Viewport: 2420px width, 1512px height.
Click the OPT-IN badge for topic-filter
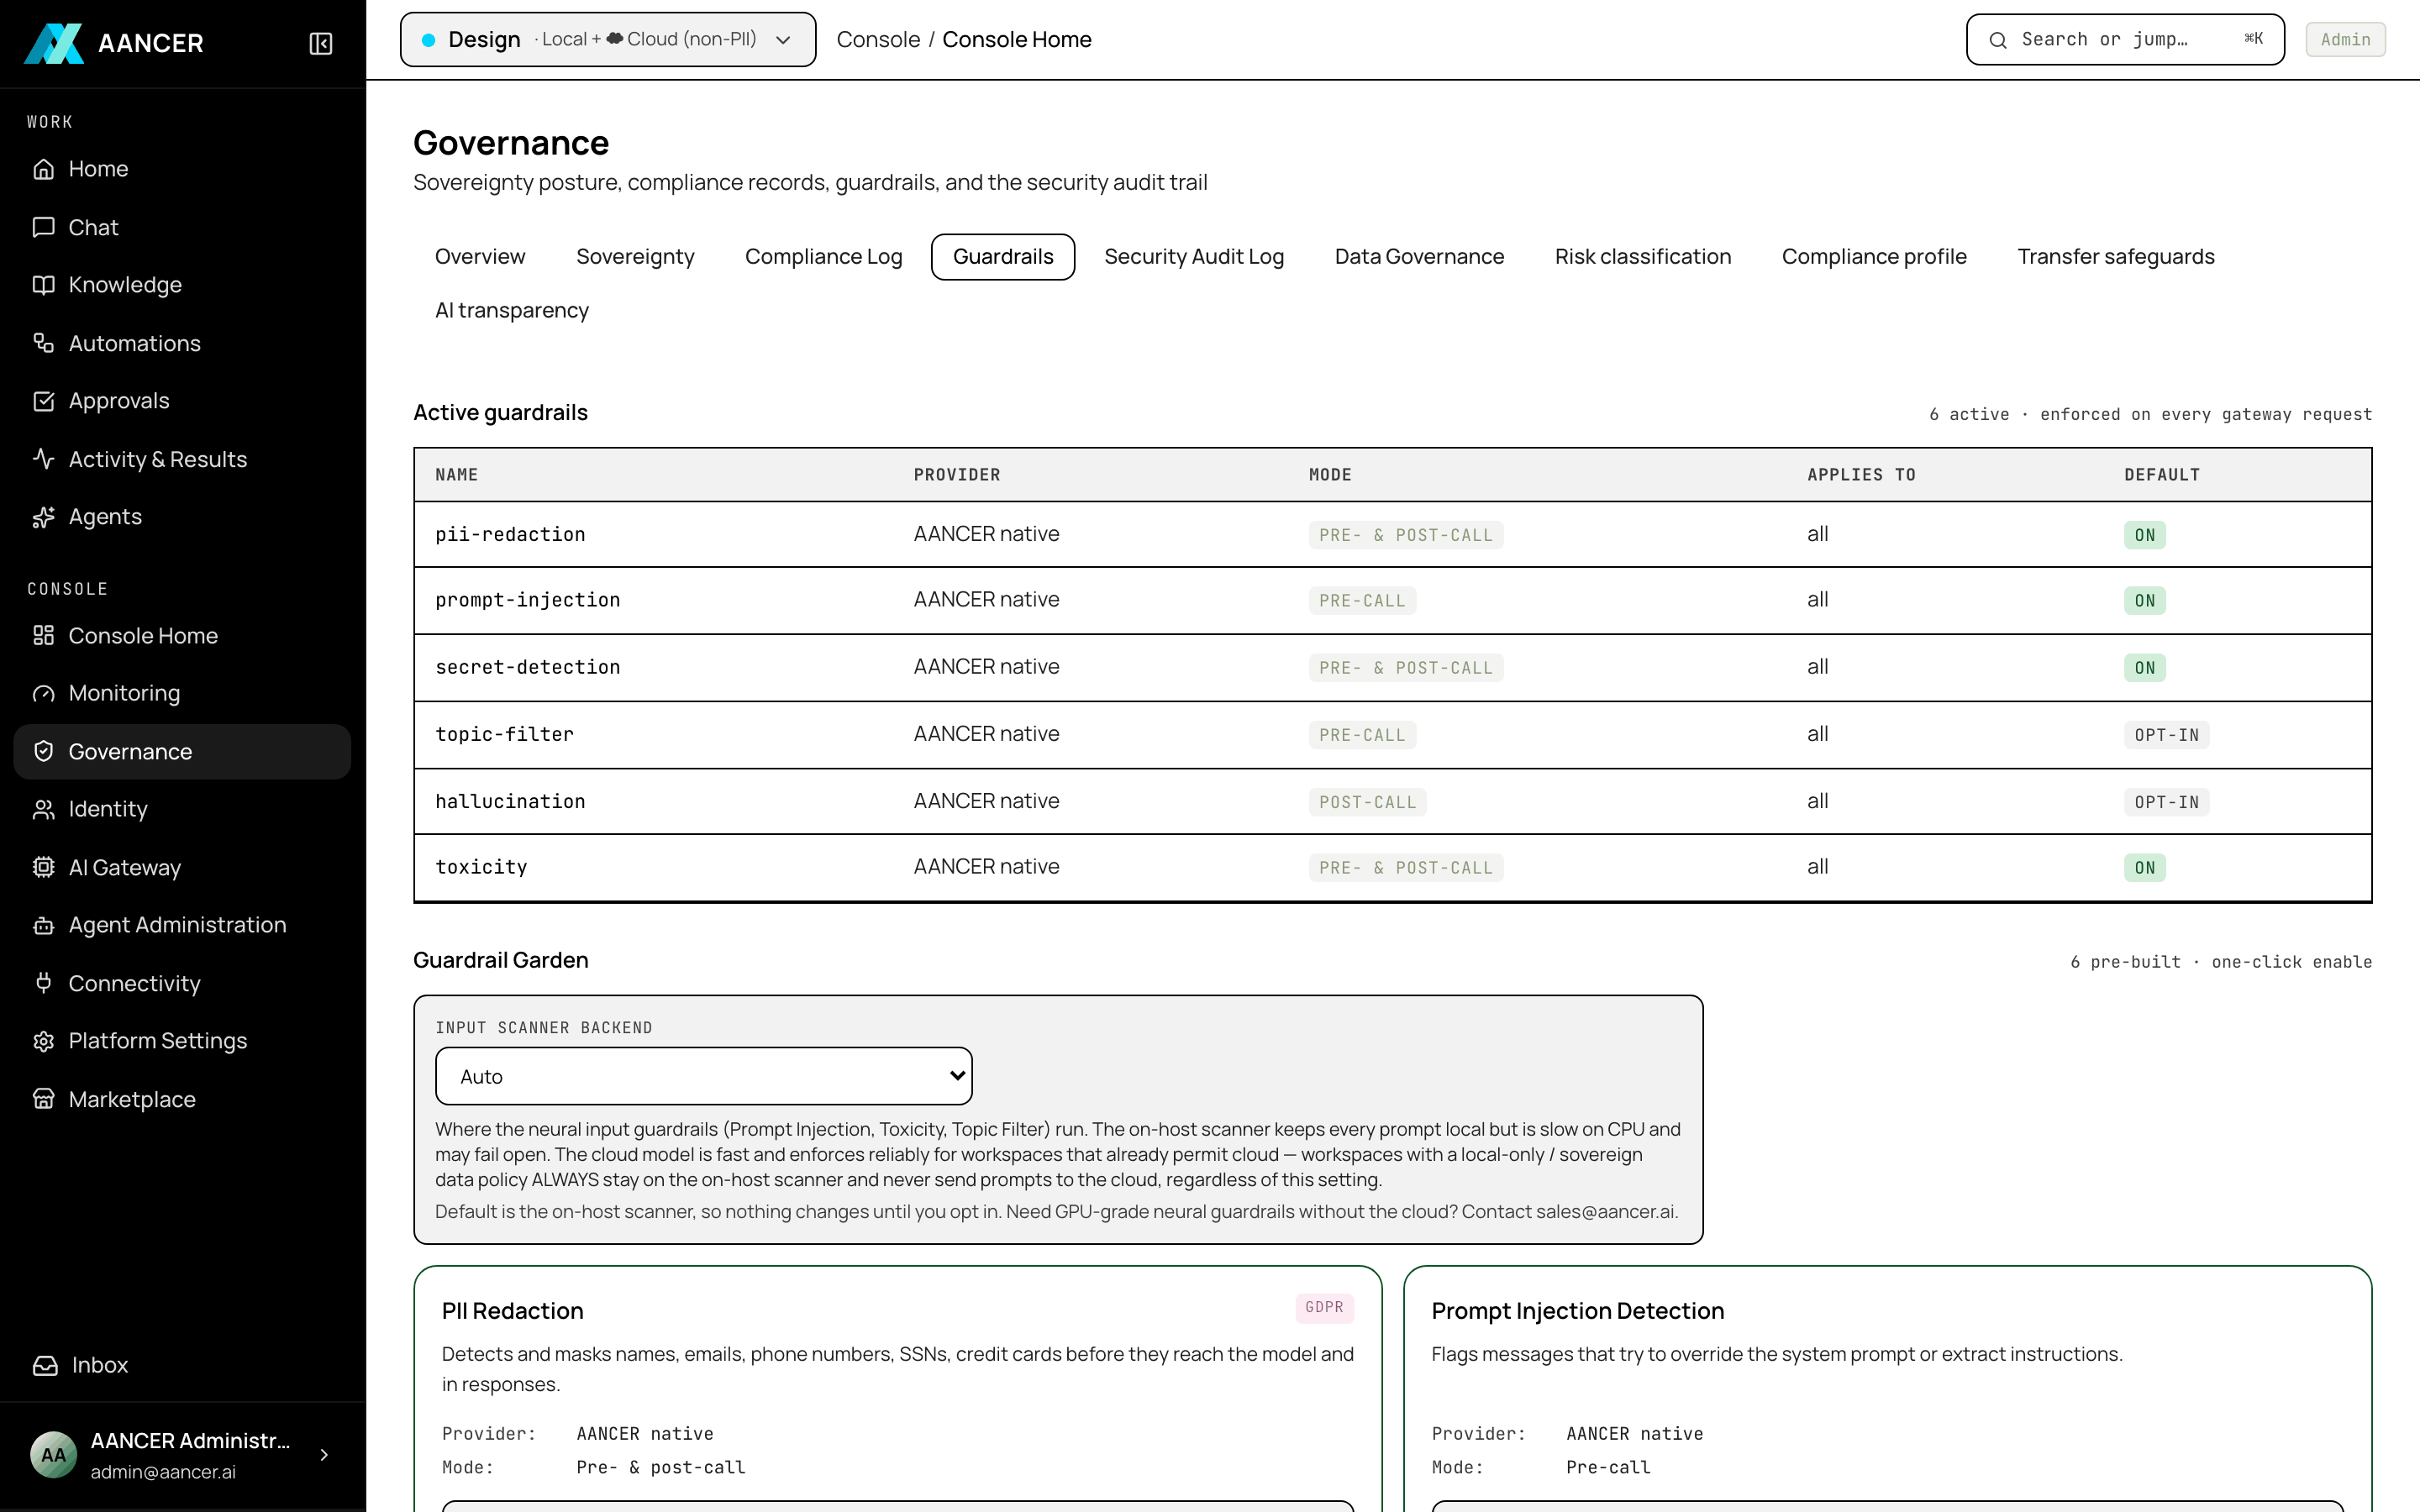pos(2167,735)
